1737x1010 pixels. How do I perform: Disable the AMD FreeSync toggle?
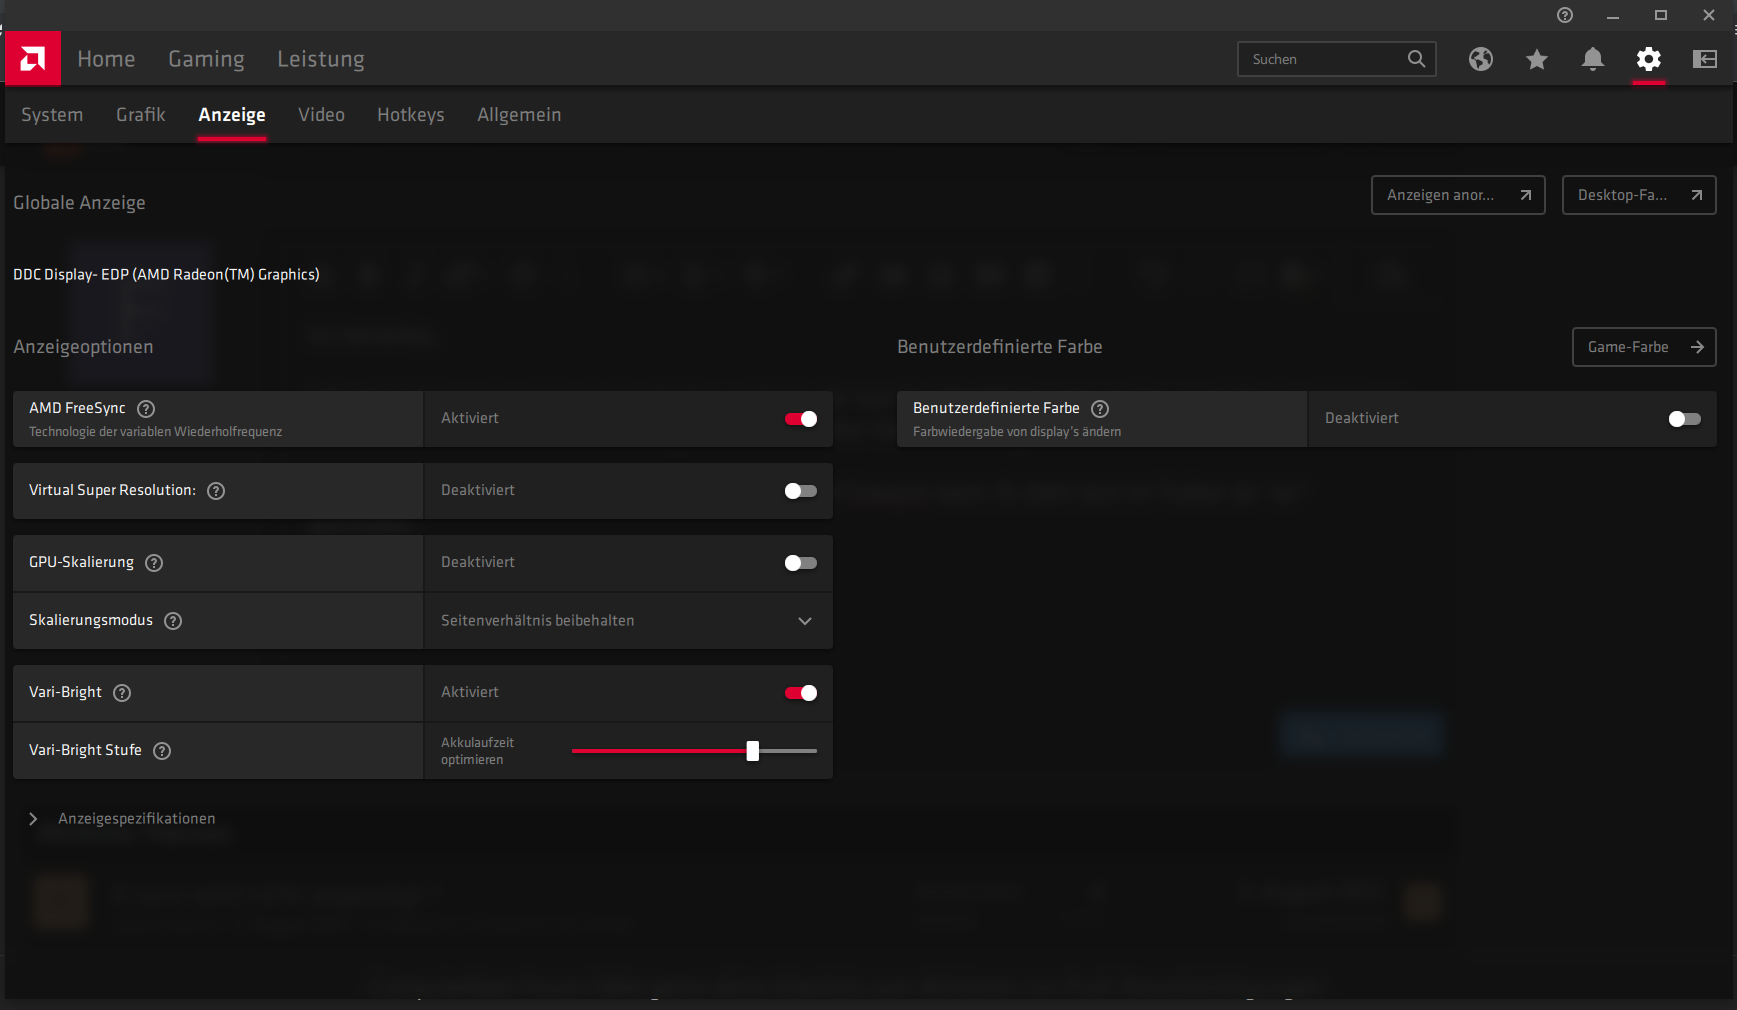pyautogui.click(x=800, y=419)
